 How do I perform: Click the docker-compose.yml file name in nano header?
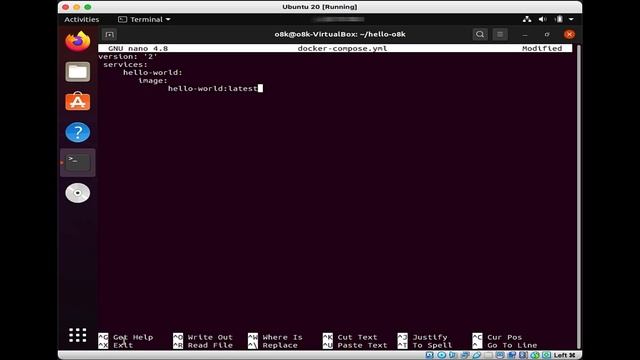pyautogui.click(x=342, y=48)
